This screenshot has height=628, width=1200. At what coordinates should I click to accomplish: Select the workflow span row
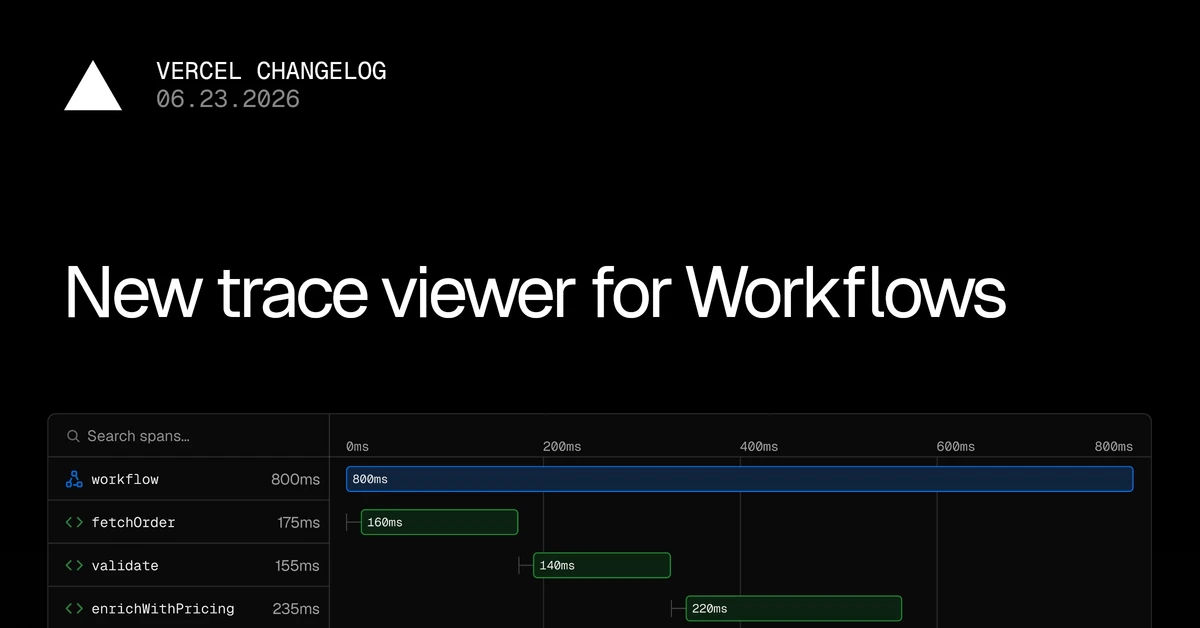click(189, 479)
